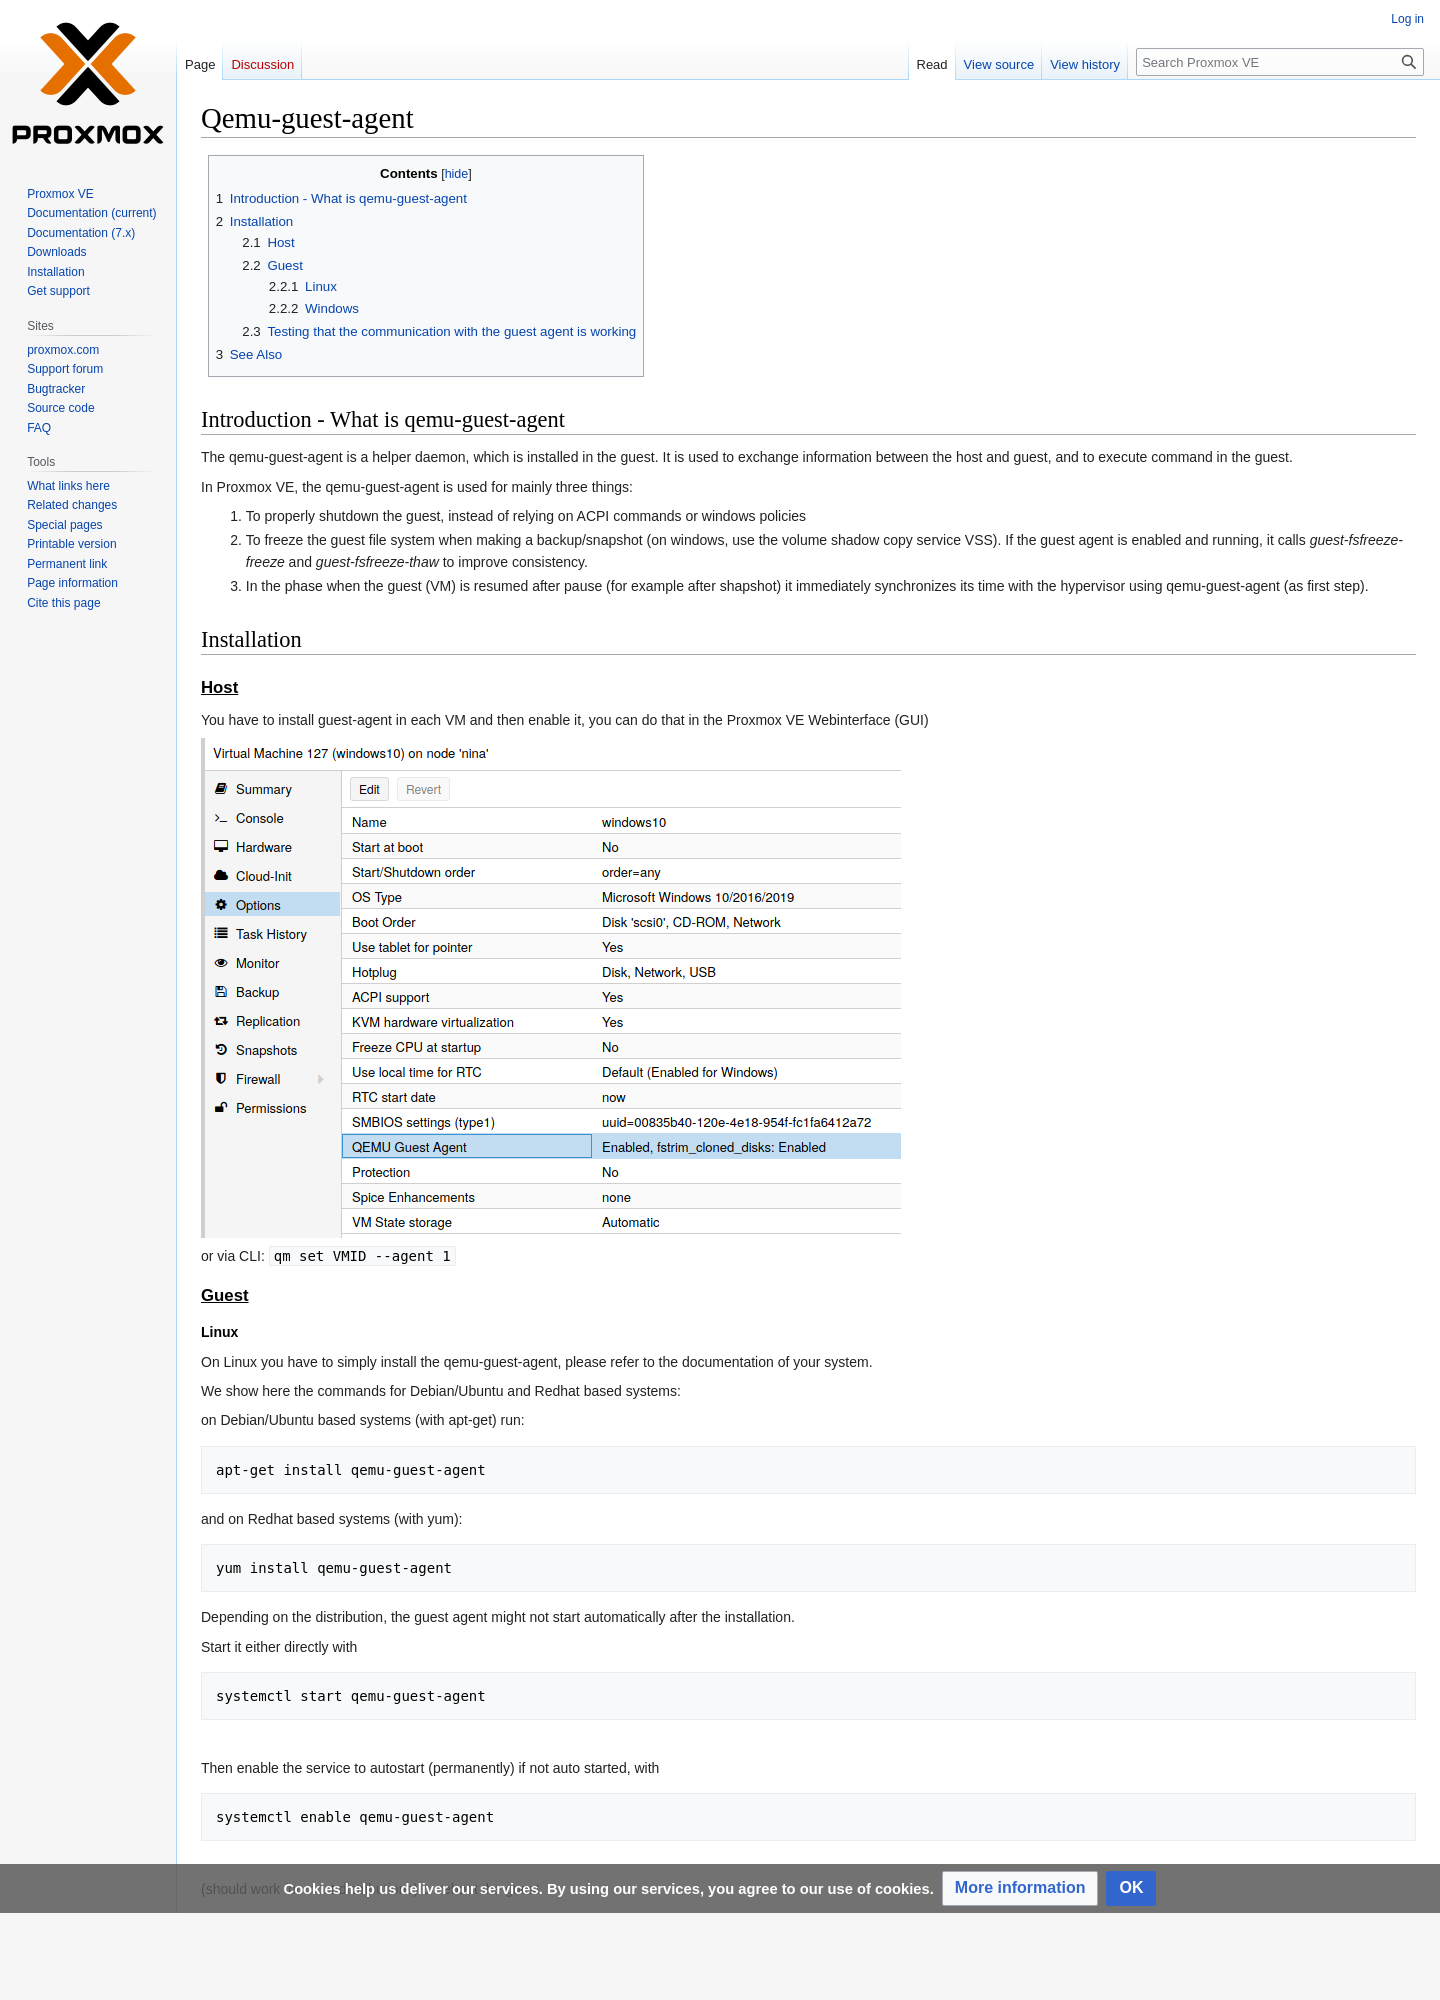Switch to the Read tab
1440x2000 pixels.
point(932,64)
